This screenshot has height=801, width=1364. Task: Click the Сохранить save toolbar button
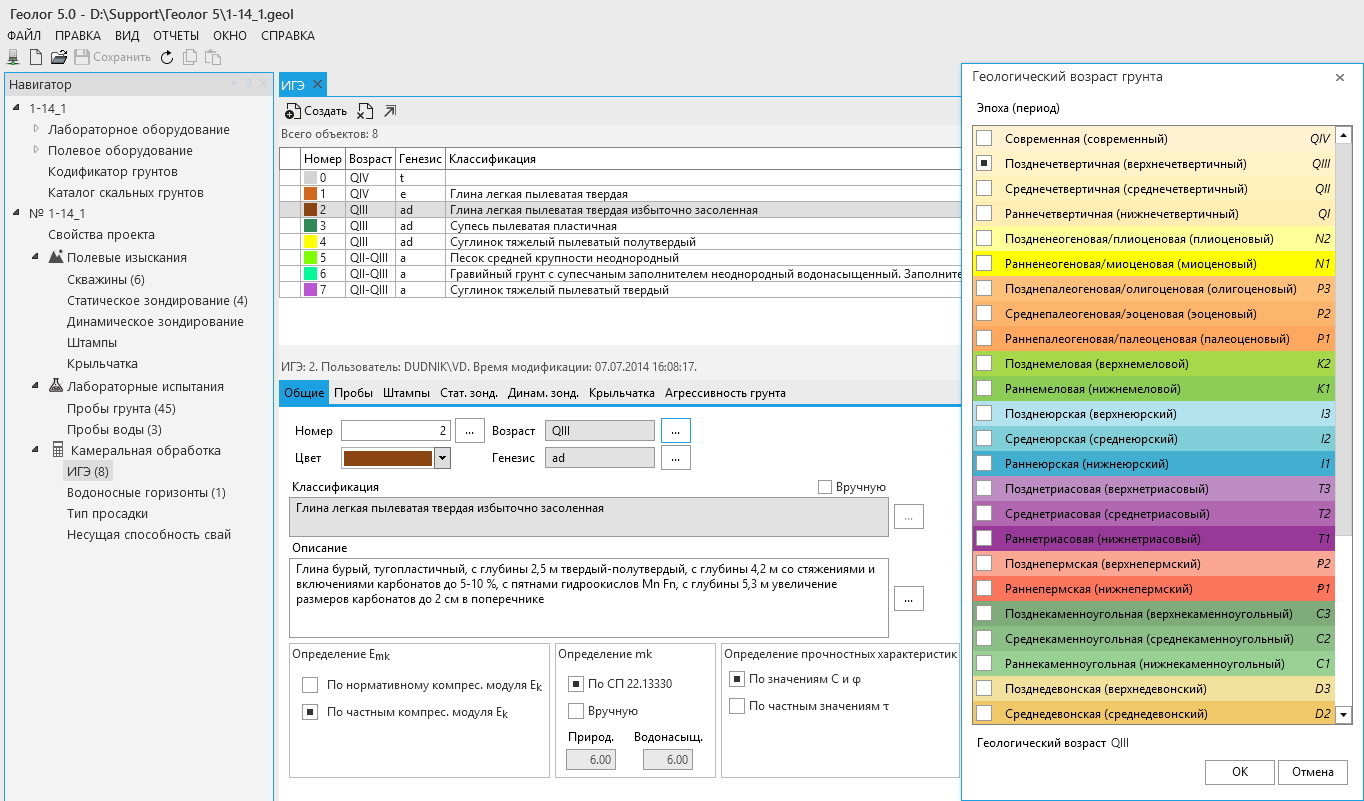[x=112, y=57]
